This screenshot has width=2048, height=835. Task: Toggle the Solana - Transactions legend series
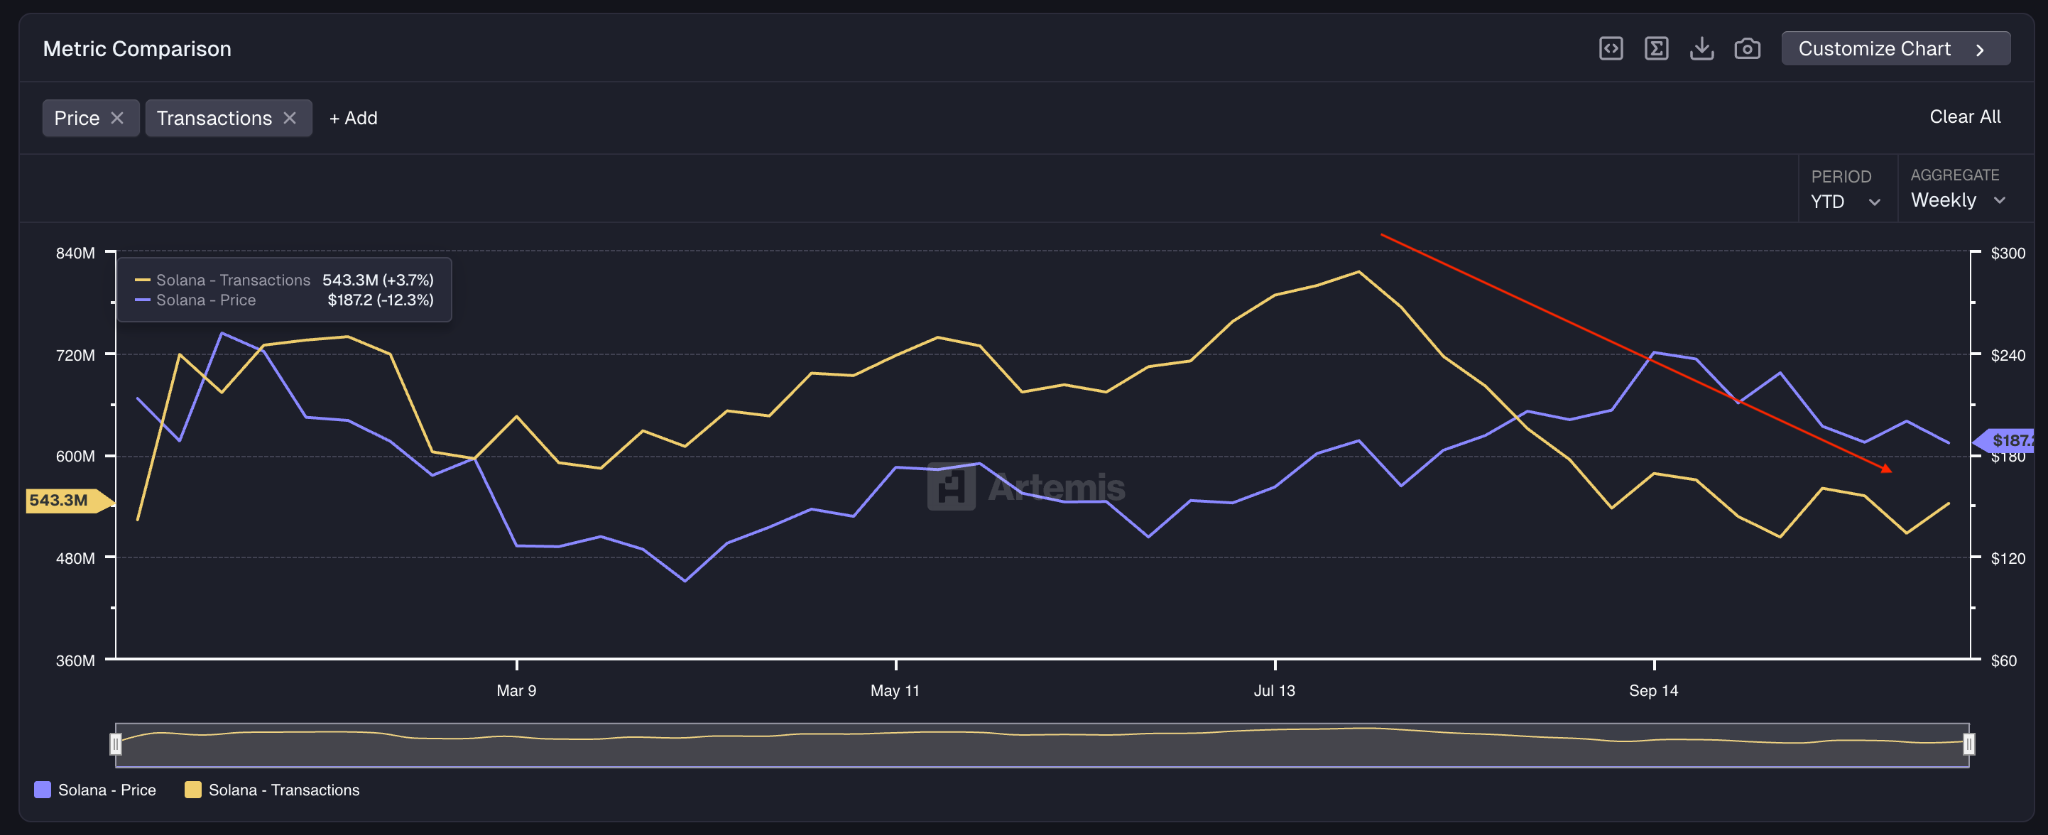[272, 790]
